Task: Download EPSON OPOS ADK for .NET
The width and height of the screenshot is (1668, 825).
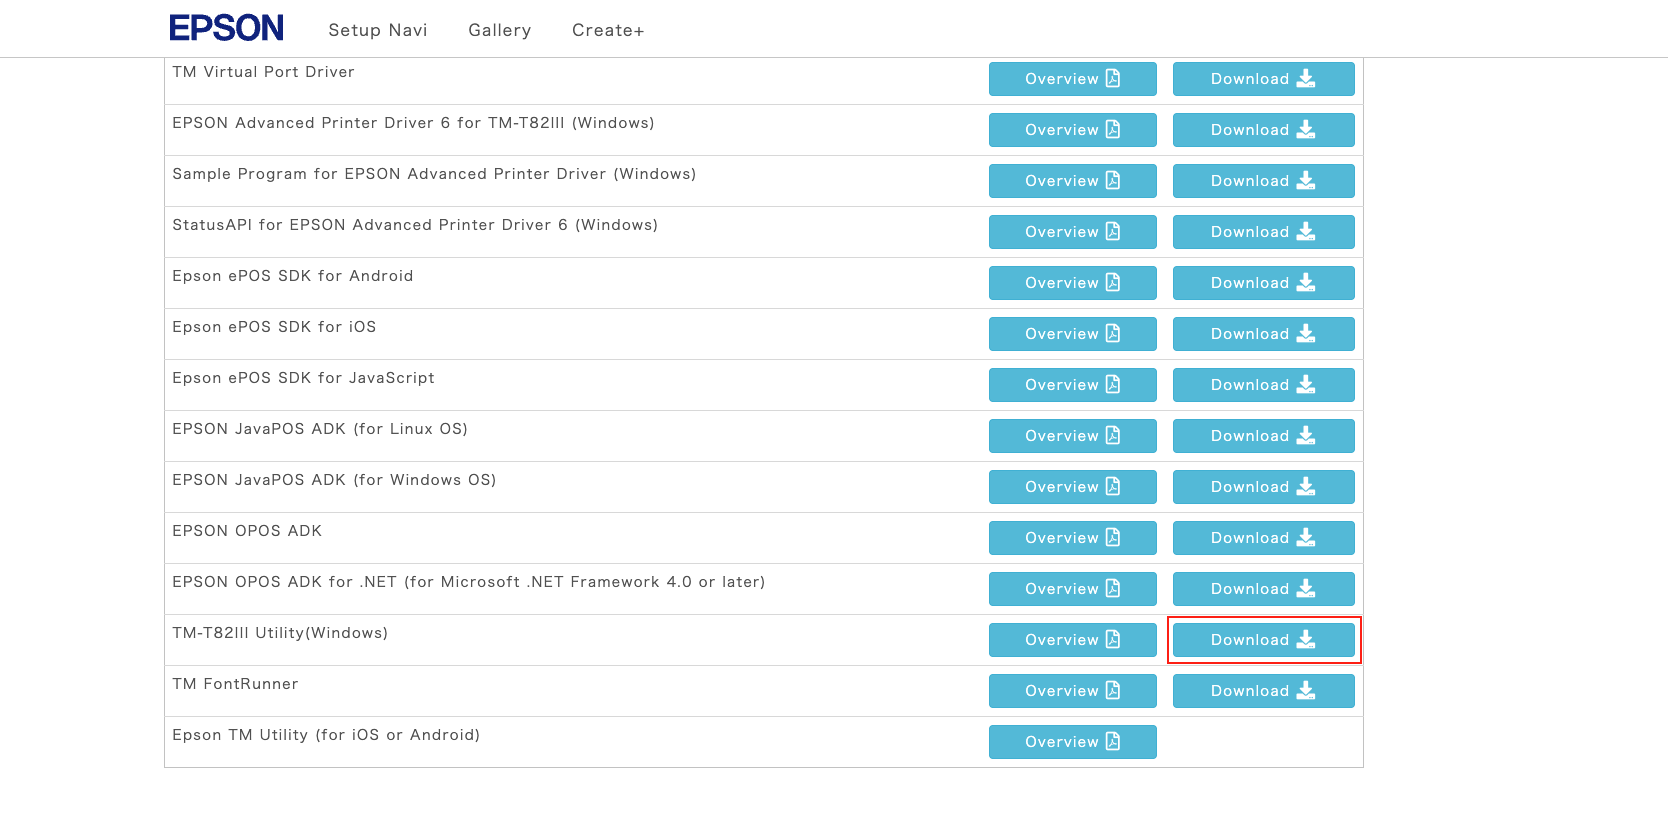Action: tap(1264, 589)
